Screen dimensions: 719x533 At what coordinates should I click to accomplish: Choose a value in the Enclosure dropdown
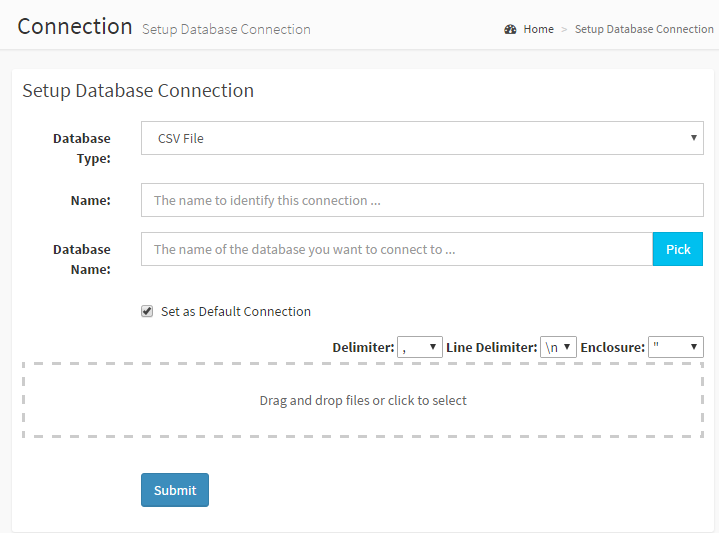click(675, 347)
